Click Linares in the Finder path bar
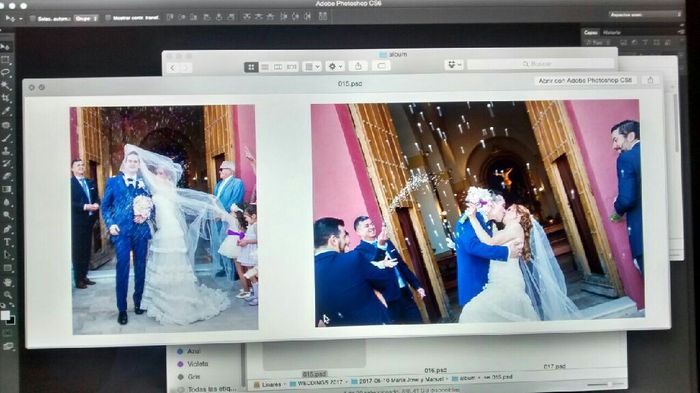The width and height of the screenshot is (700, 393). 267,384
